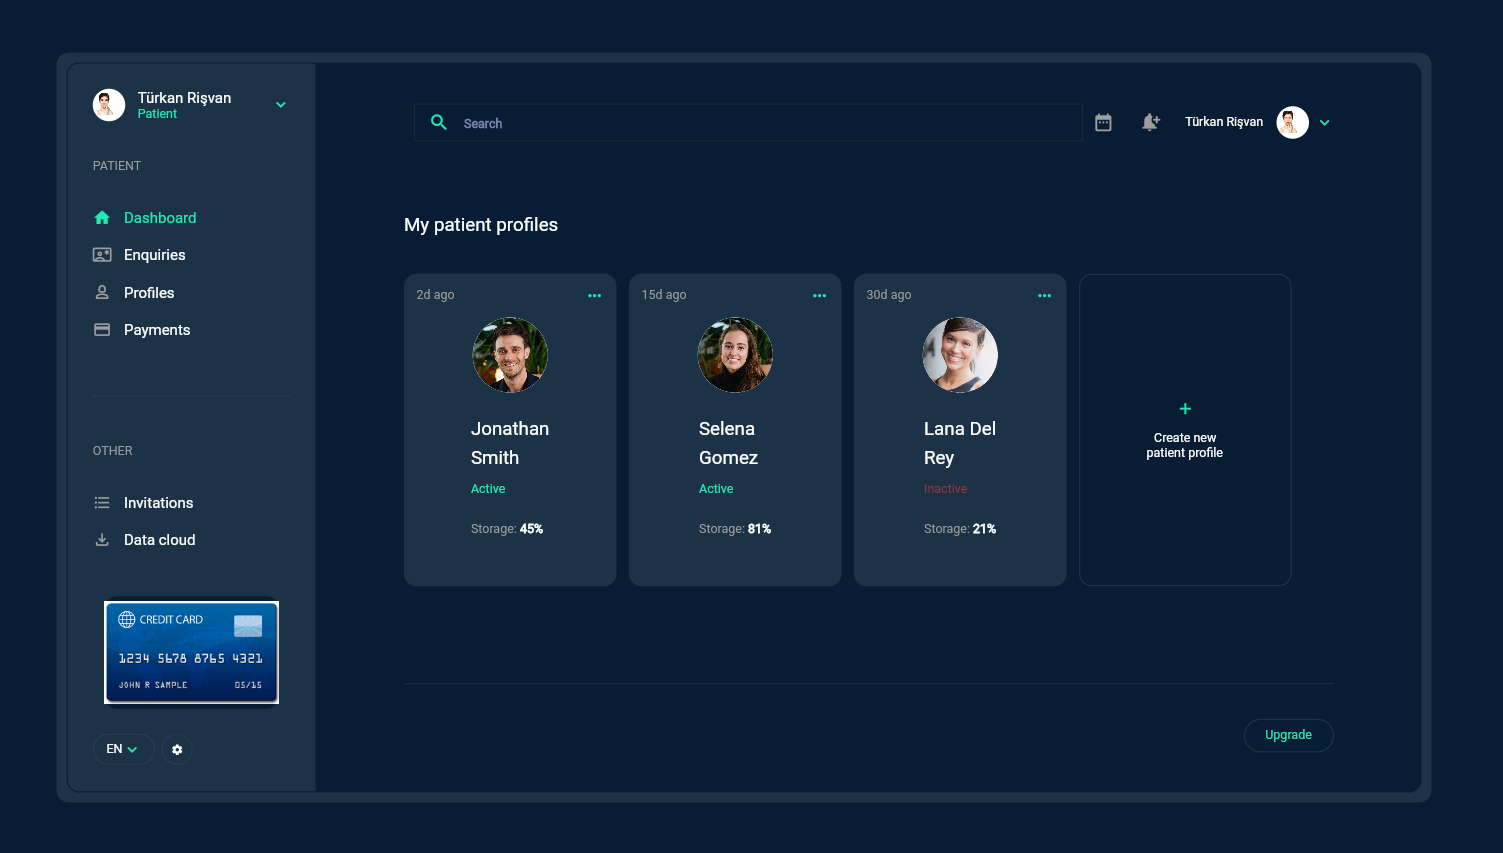1503x853 pixels.
Task: Click inside the Search field
Action: (x=748, y=122)
